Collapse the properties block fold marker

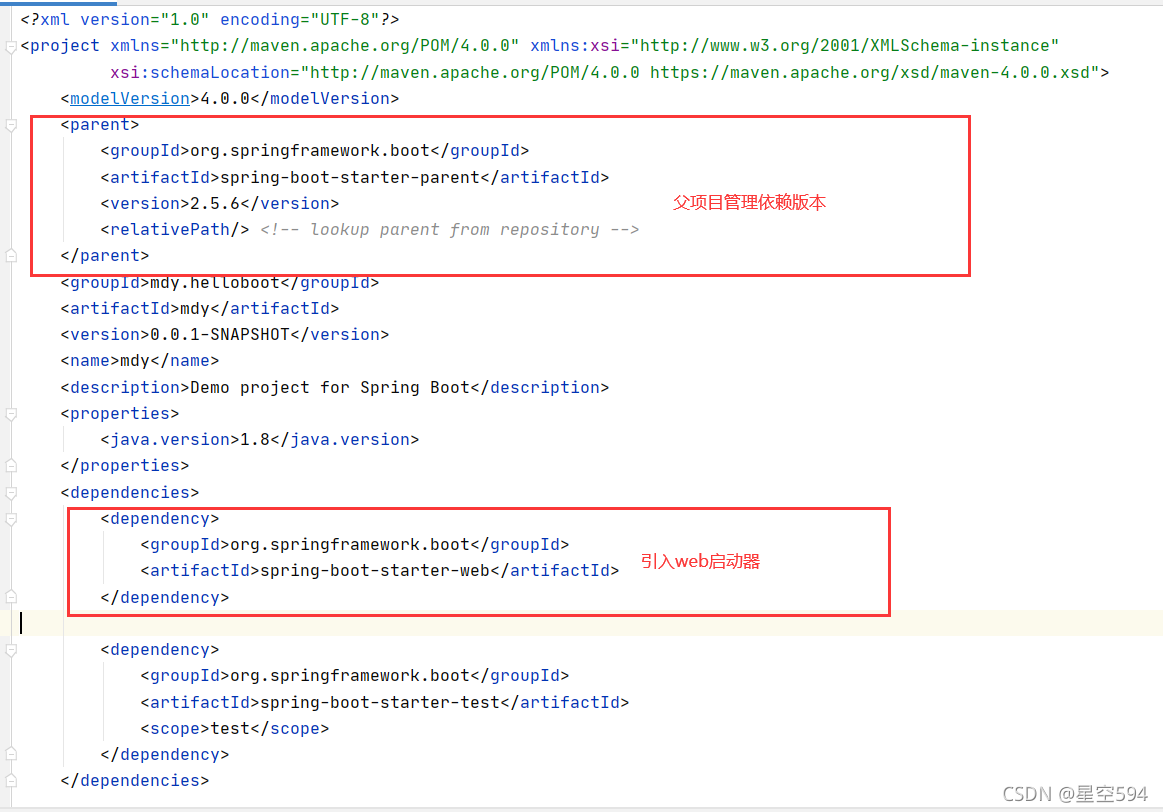pos(10,414)
